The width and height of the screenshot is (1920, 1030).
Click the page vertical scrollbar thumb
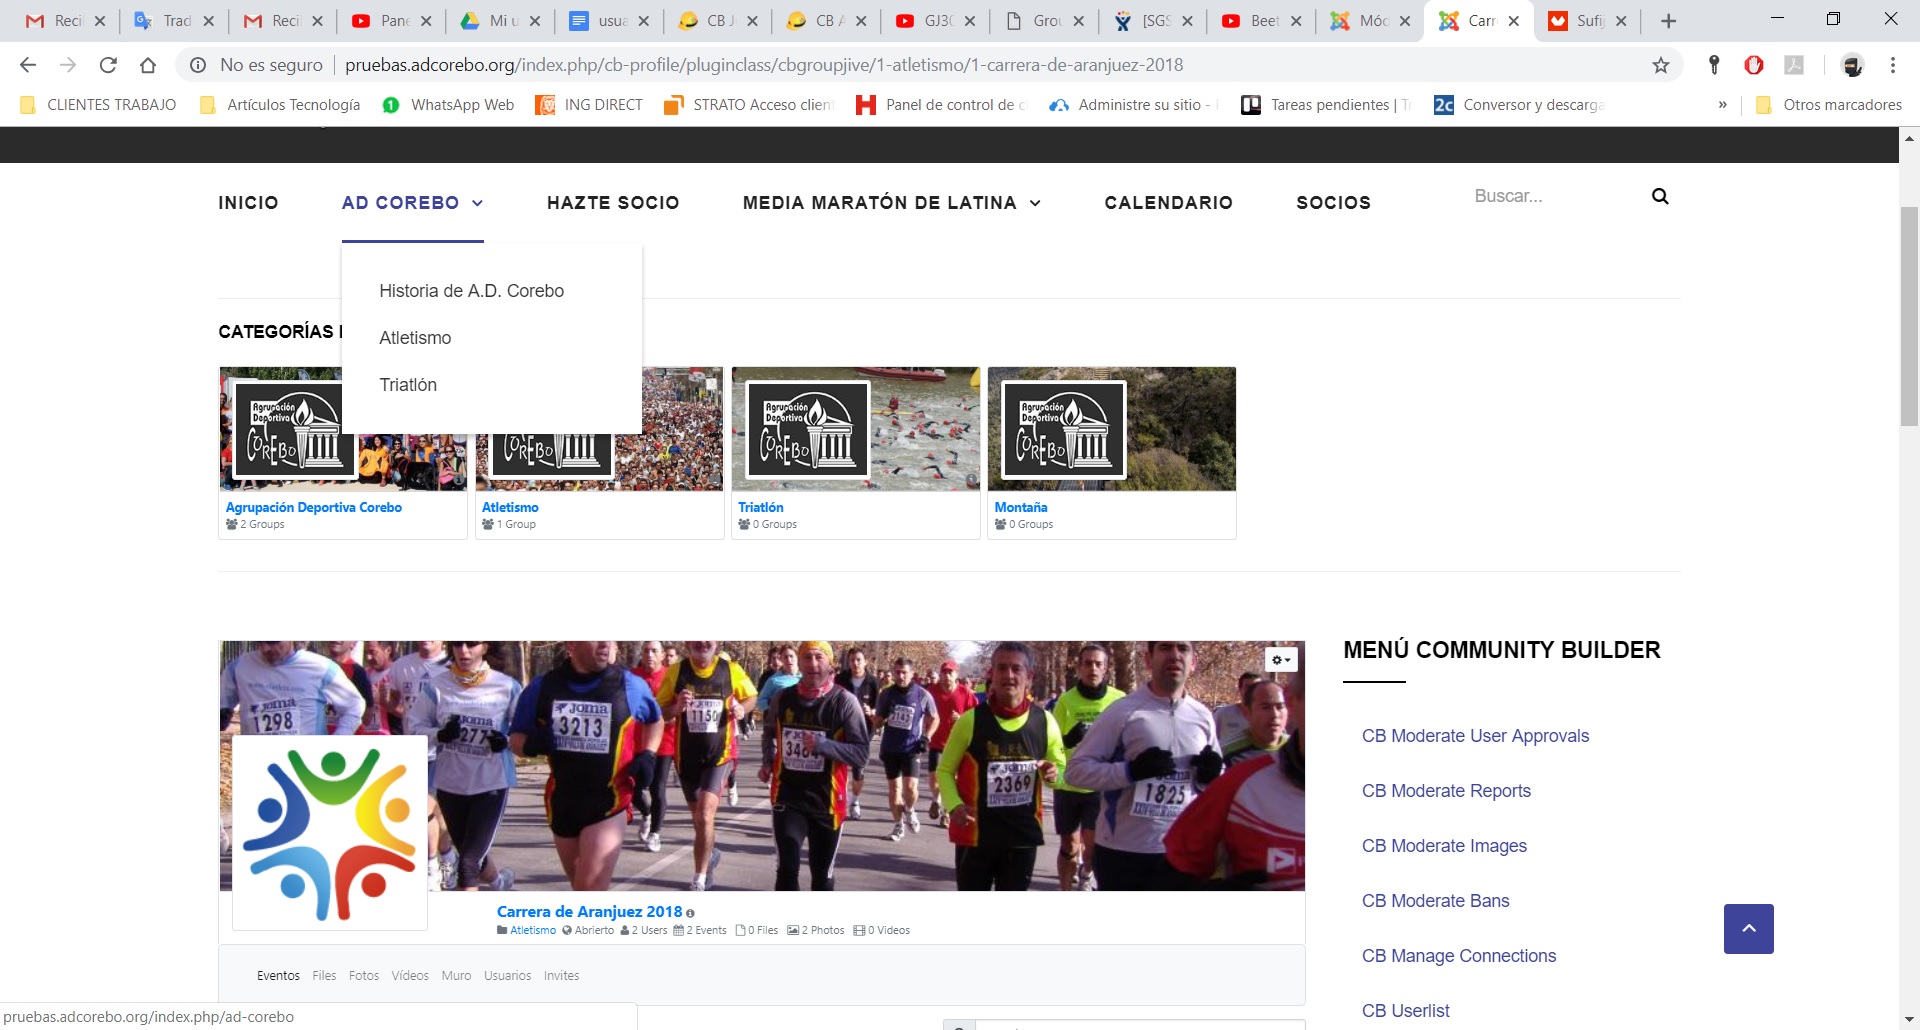point(1909,316)
